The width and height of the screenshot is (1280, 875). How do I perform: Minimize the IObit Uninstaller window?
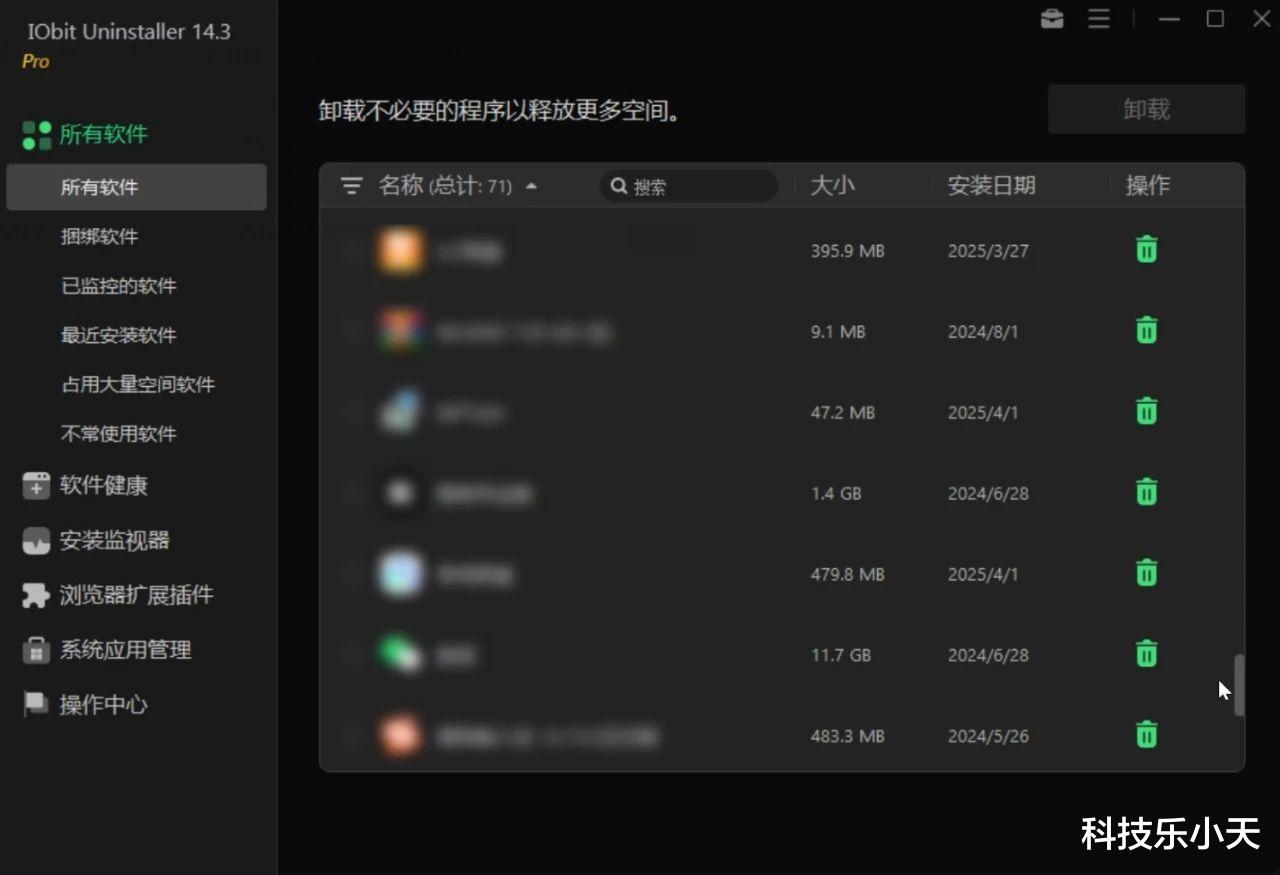(x=1169, y=19)
